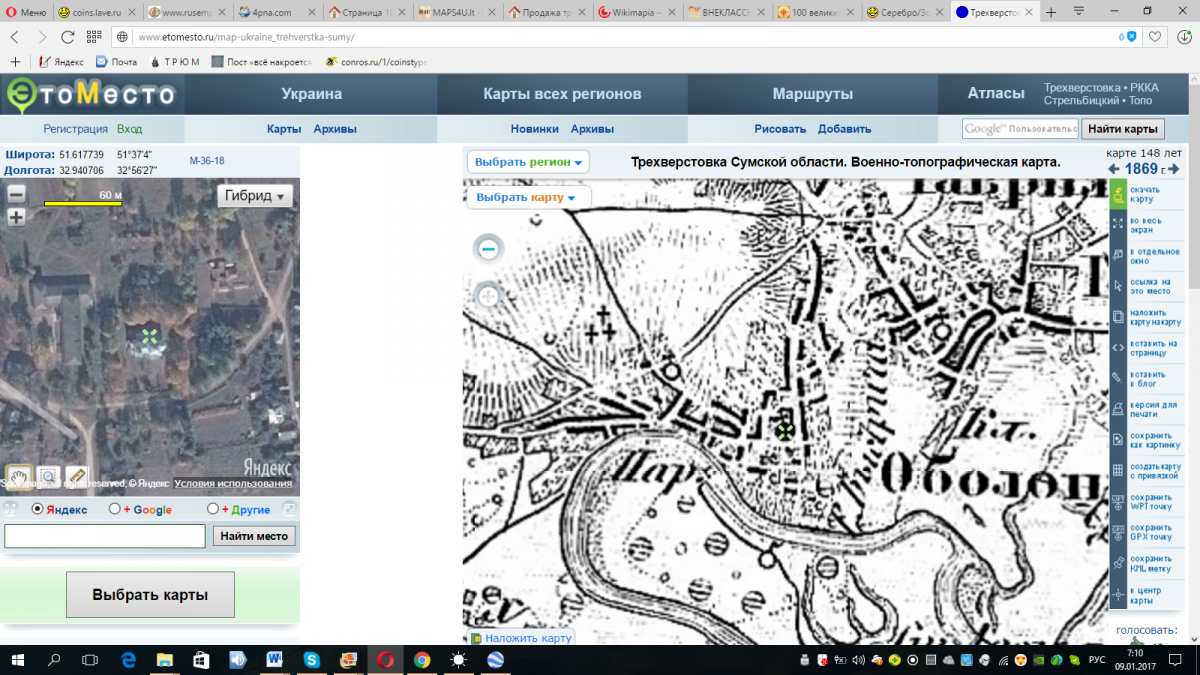Open the 'Почта' bookmark in bookmarks bar

(116, 62)
